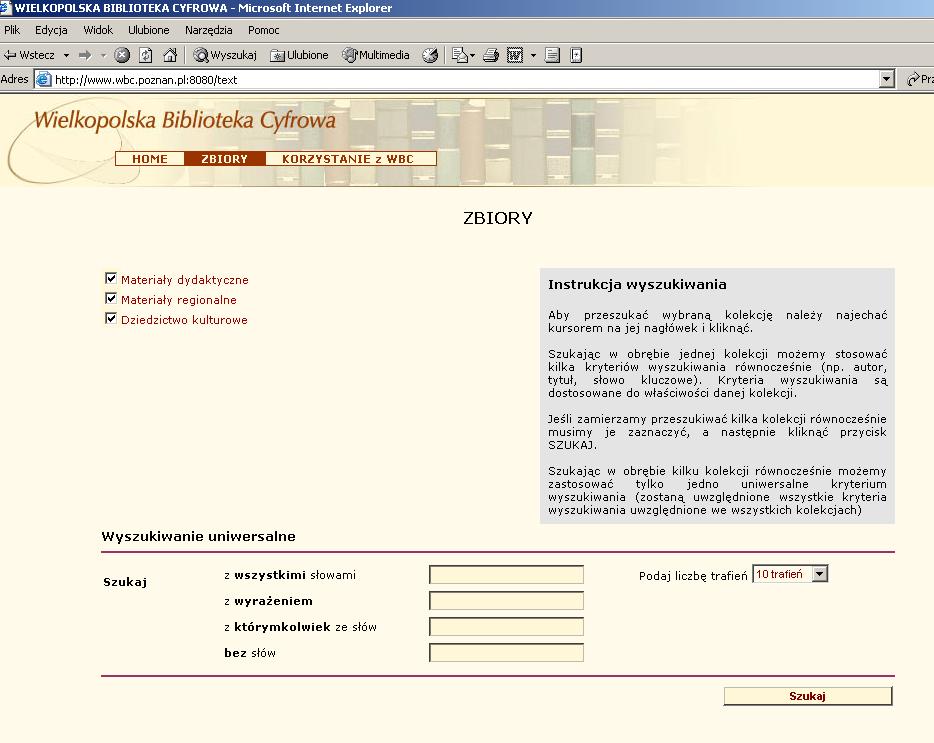Click the ZBIORY page heading text
Screen dimensions: 934x743
[x=498, y=218]
